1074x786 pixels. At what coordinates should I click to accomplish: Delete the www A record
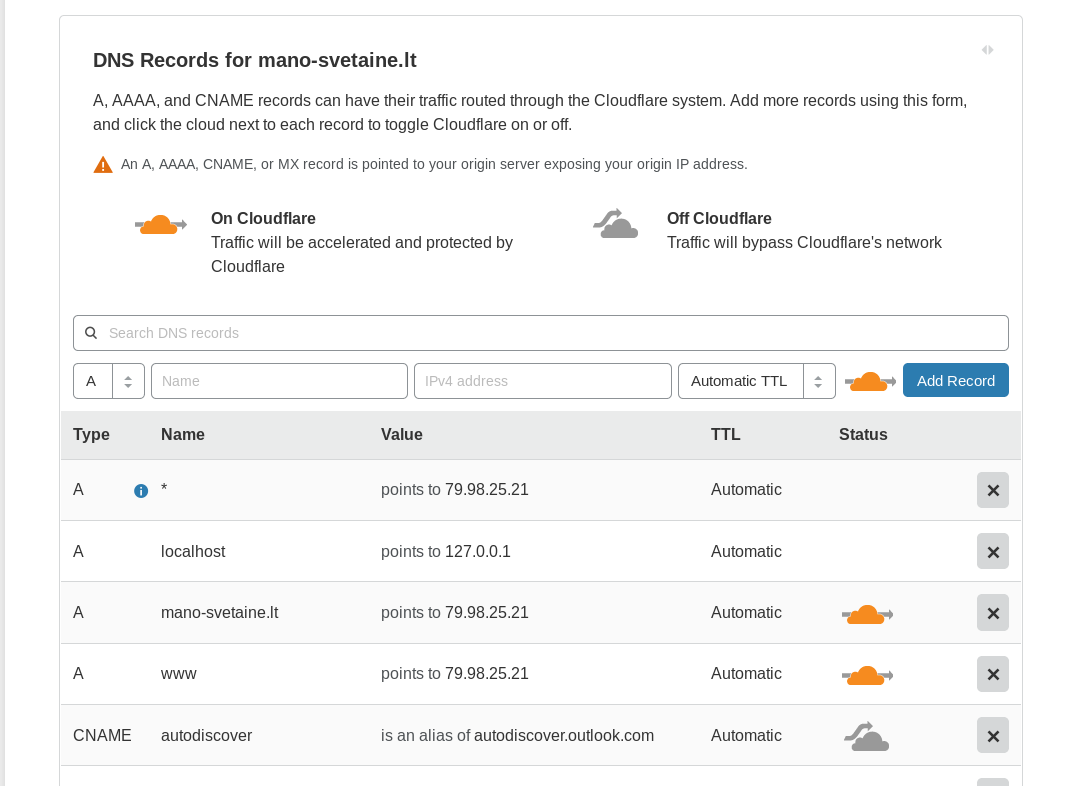pos(992,674)
